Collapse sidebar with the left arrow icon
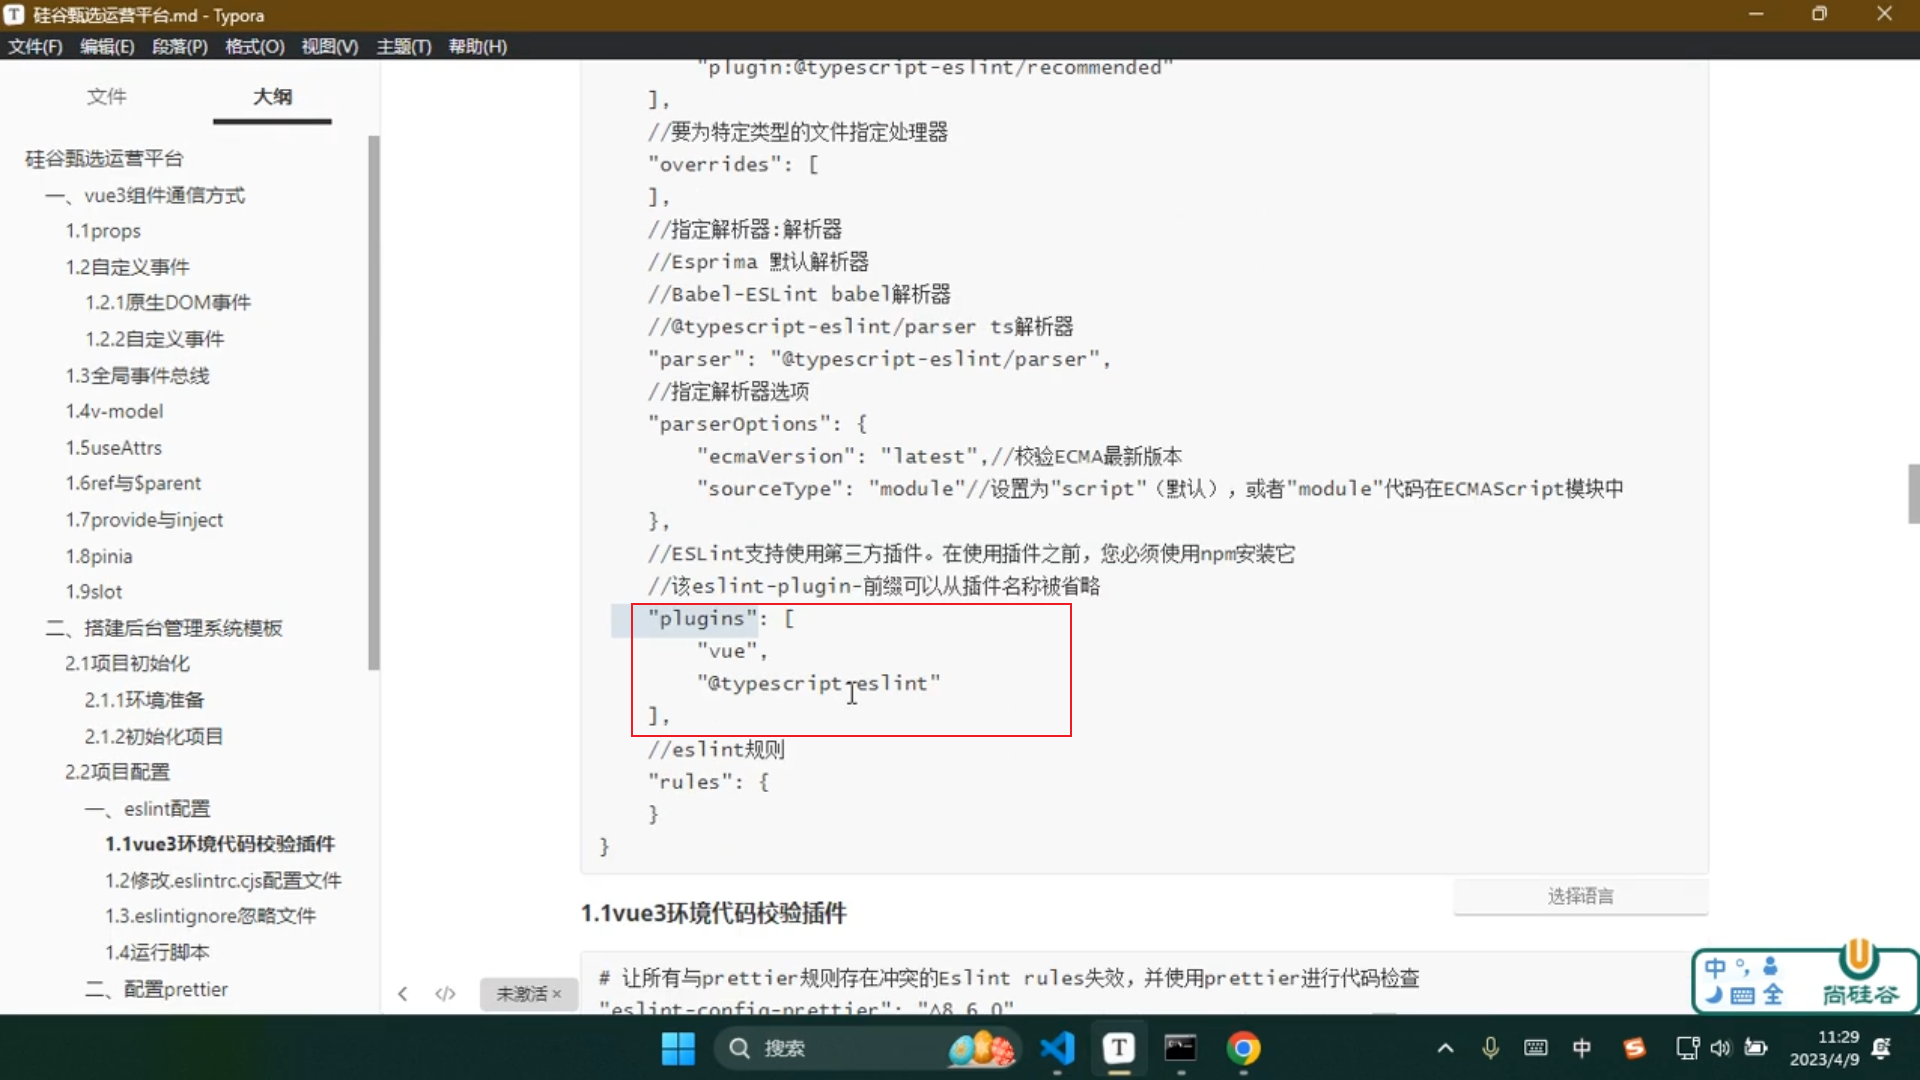Viewport: 1920px width, 1080px height. [x=402, y=993]
